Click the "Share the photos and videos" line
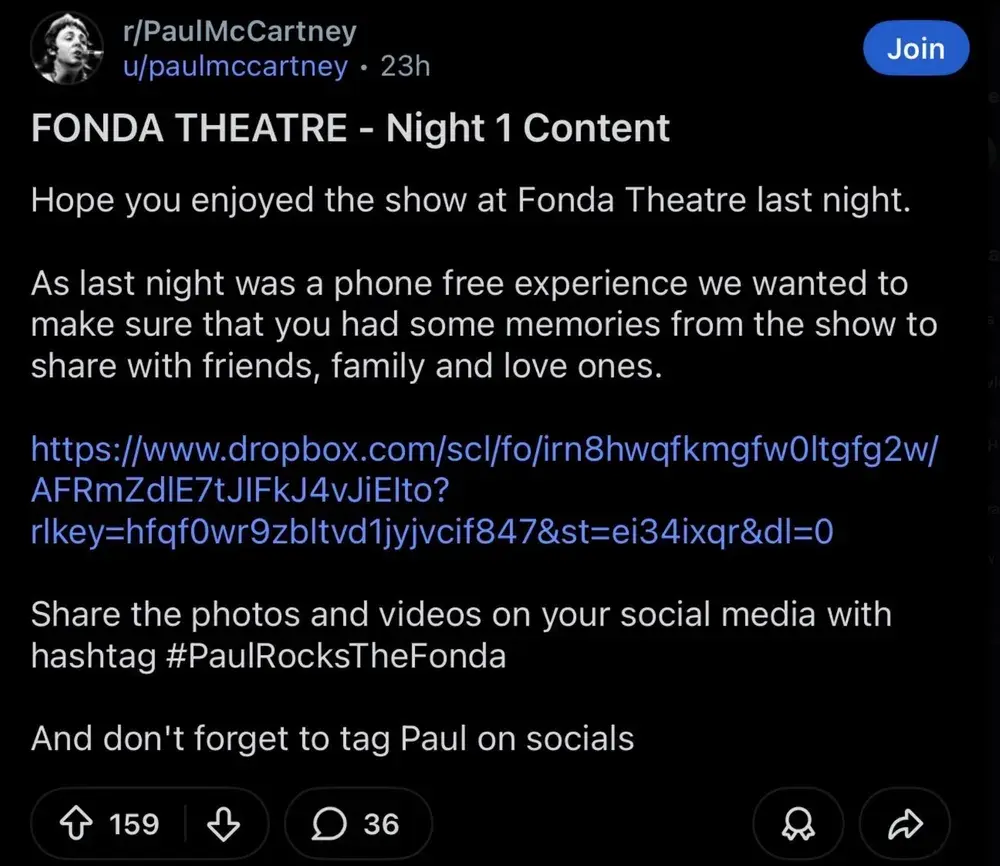 click(x=461, y=614)
